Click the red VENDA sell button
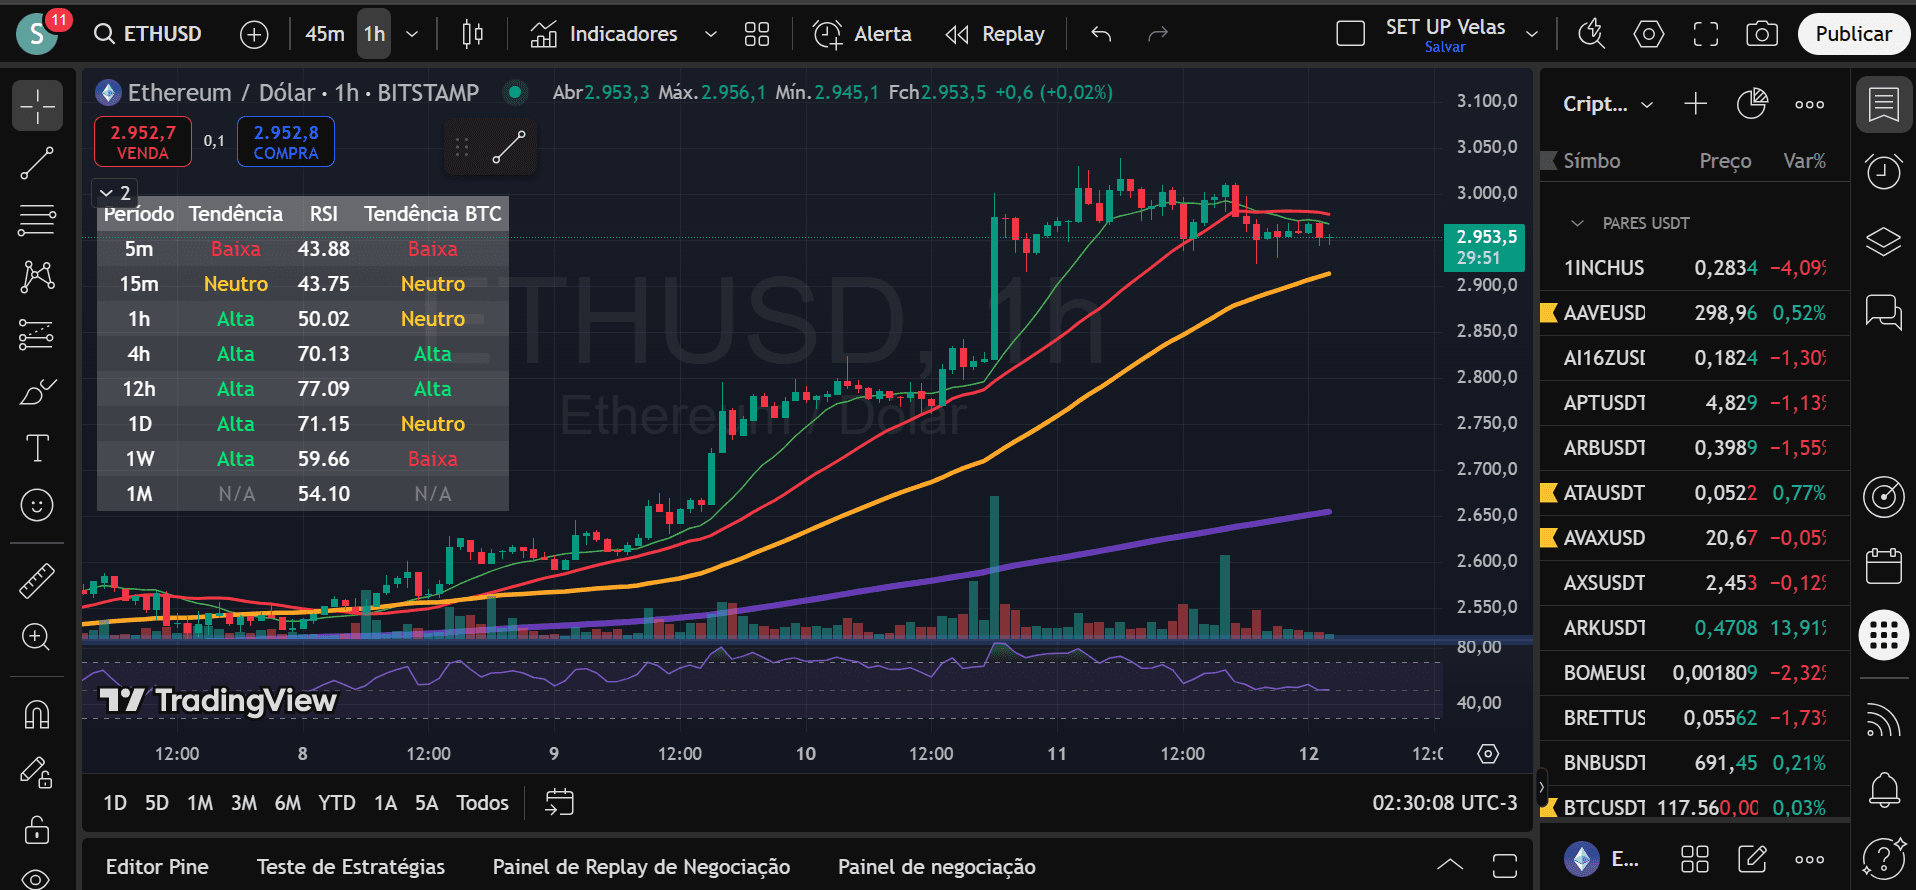Screen dimensions: 1916x890 click(x=143, y=142)
